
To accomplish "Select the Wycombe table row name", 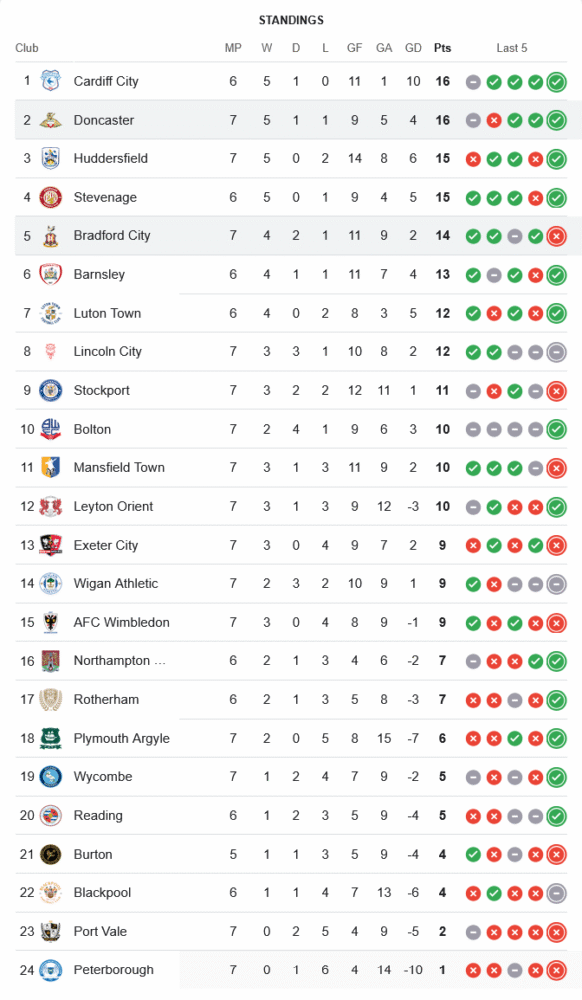I will (x=103, y=777).
